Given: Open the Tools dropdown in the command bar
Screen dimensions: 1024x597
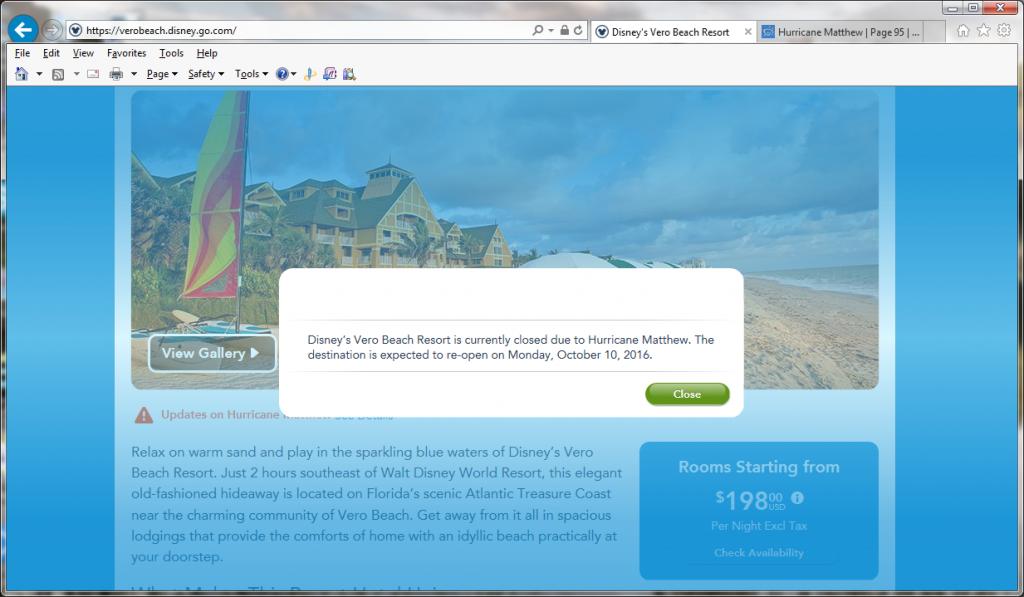Looking at the screenshot, I should 251,74.
